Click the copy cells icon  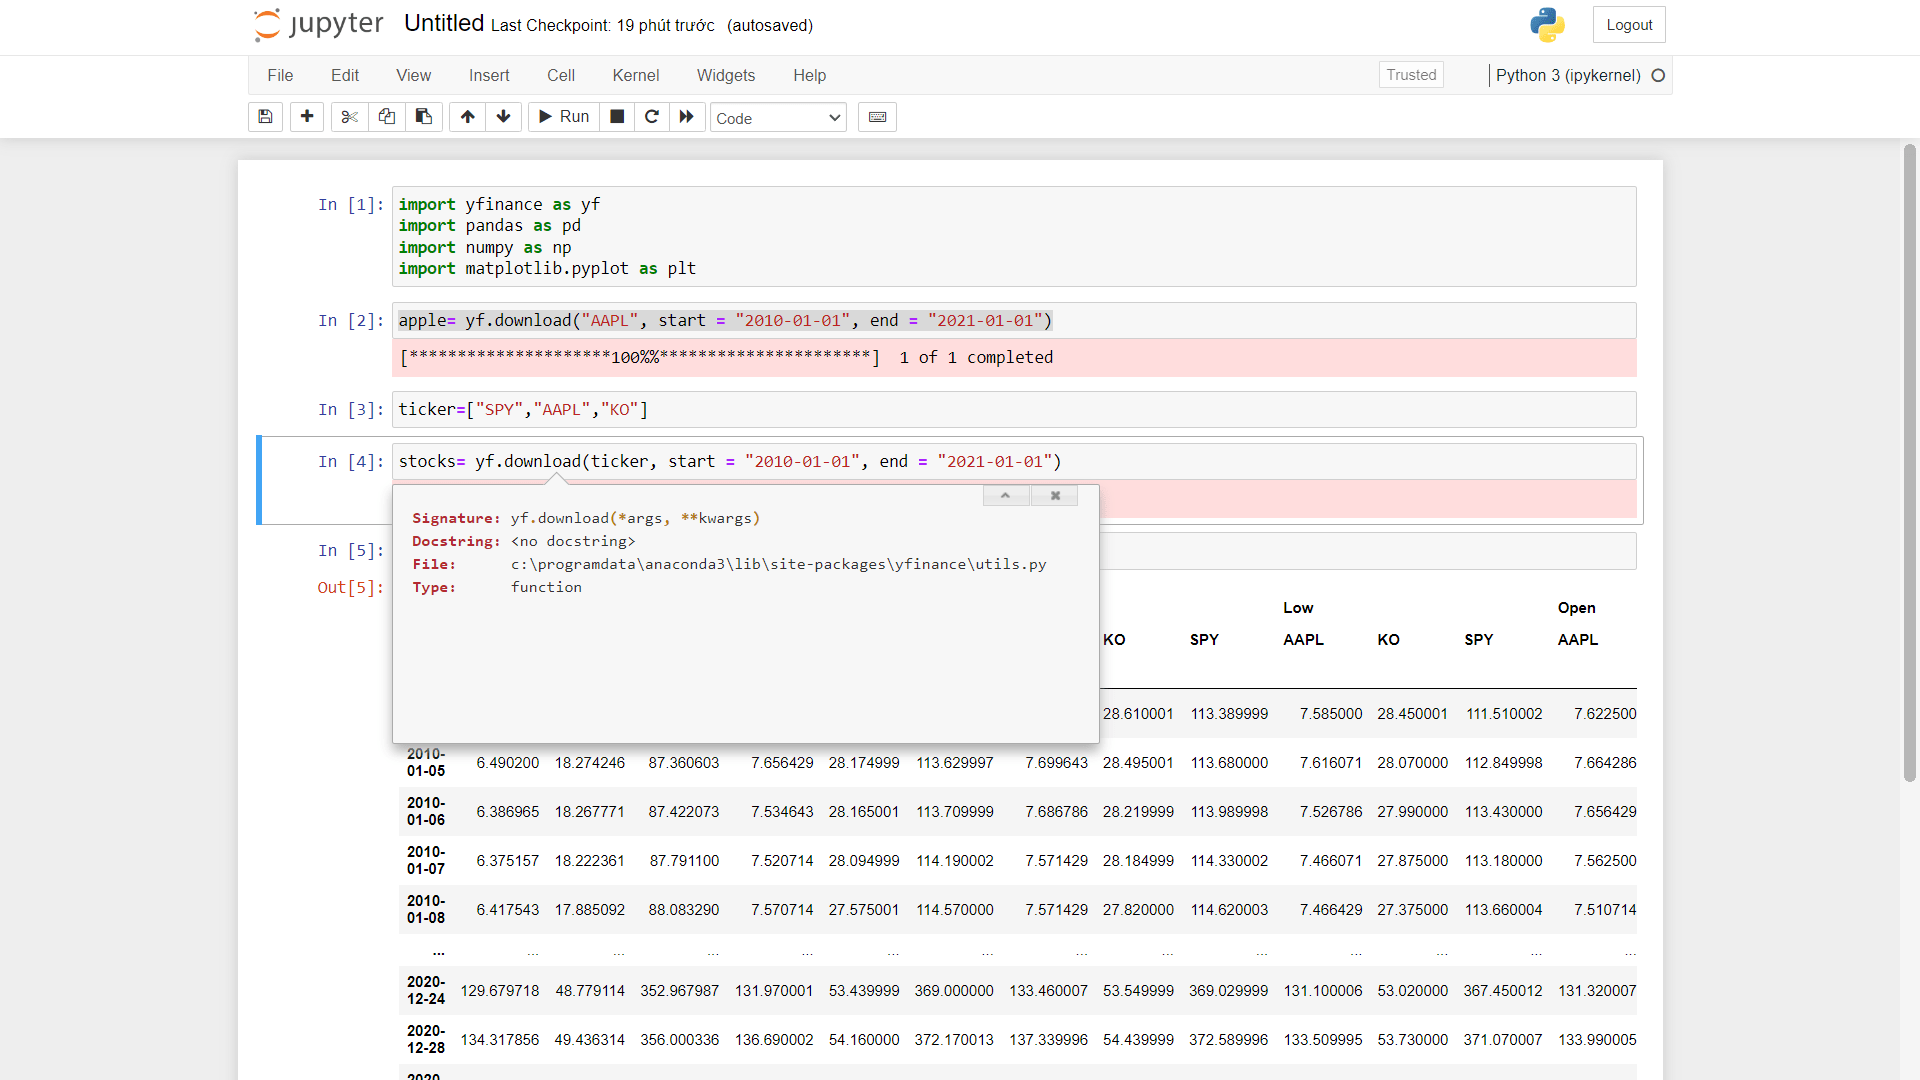387,117
